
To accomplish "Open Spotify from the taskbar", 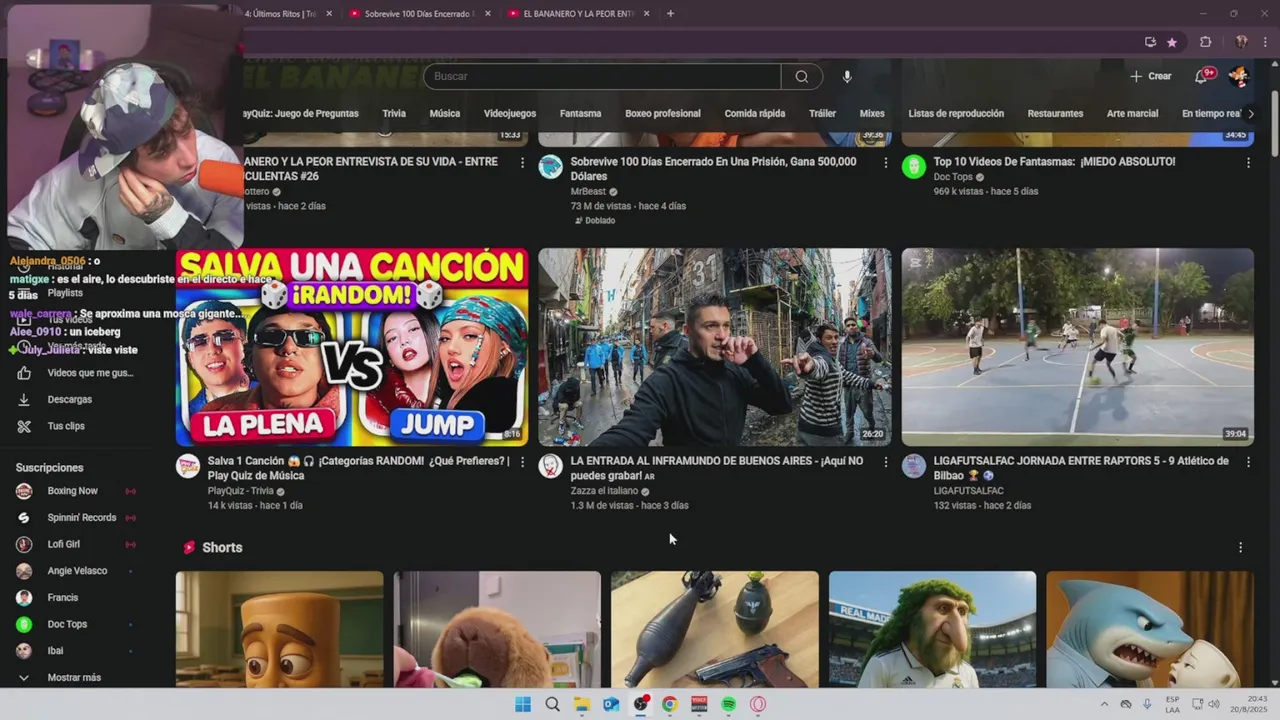I will pos(729,704).
